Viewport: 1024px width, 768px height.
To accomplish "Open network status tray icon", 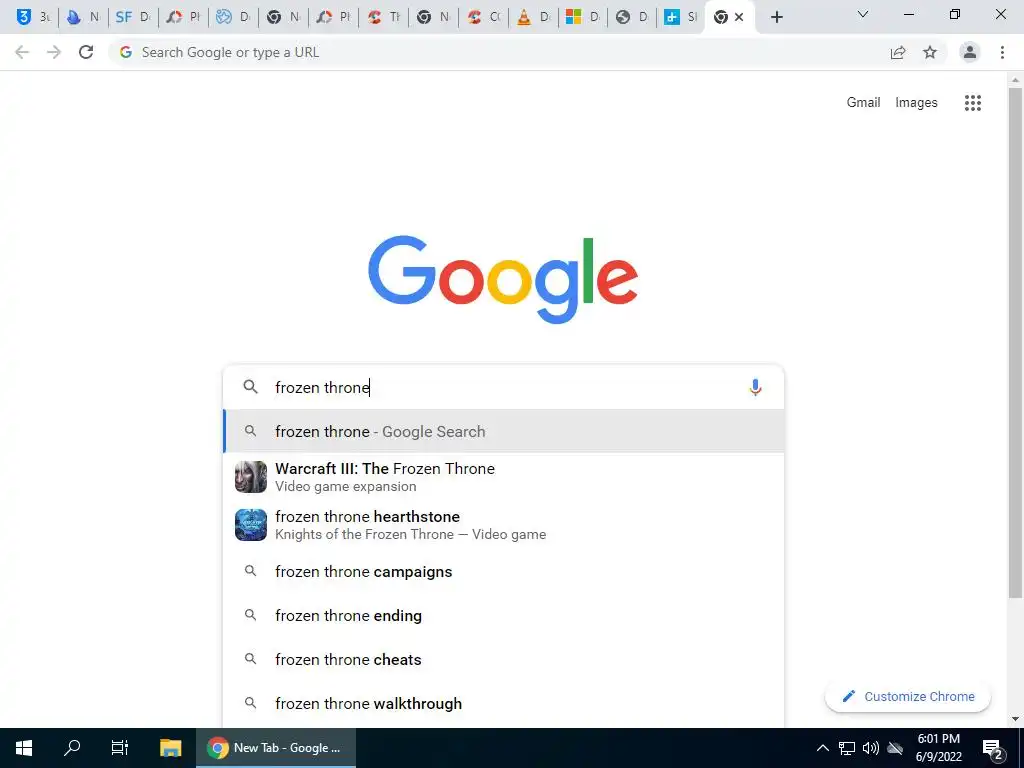I will point(847,748).
